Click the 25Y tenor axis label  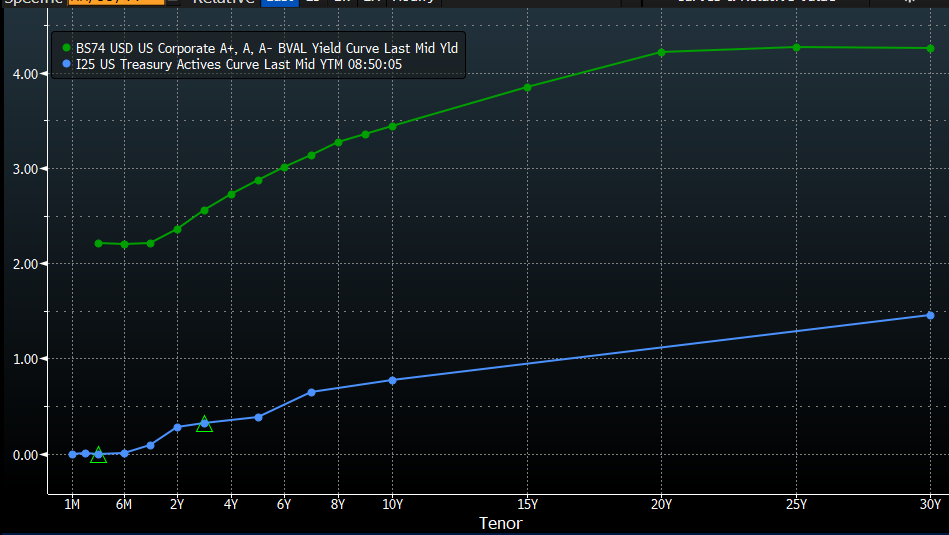click(796, 505)
